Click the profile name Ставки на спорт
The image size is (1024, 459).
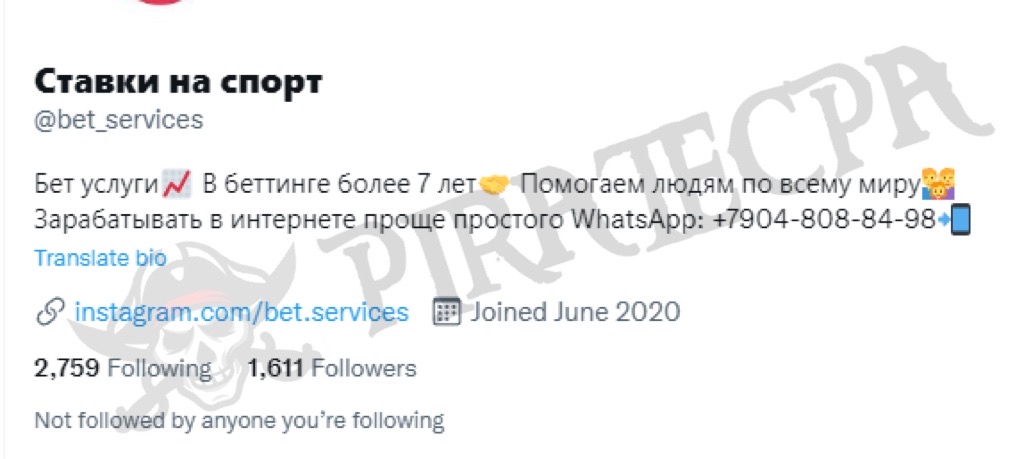click(x=178, y=82)
